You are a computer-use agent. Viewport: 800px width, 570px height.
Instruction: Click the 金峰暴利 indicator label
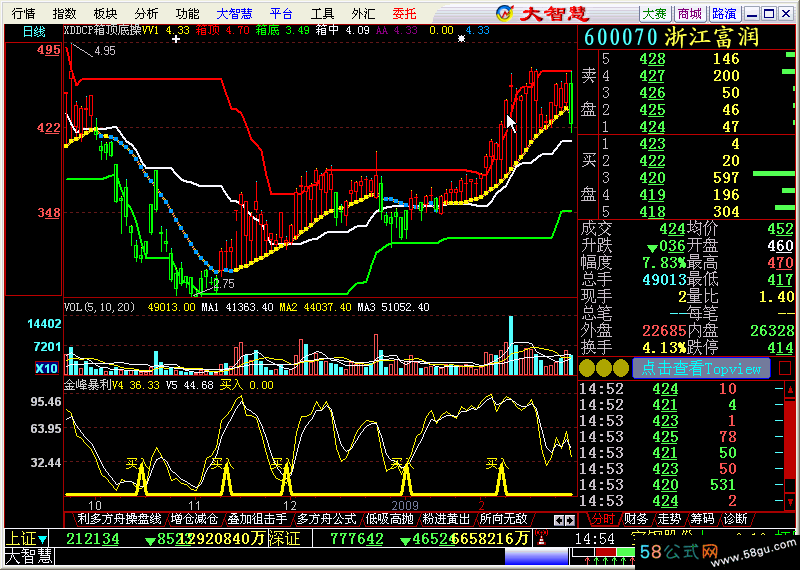click(x=87, y=385)
